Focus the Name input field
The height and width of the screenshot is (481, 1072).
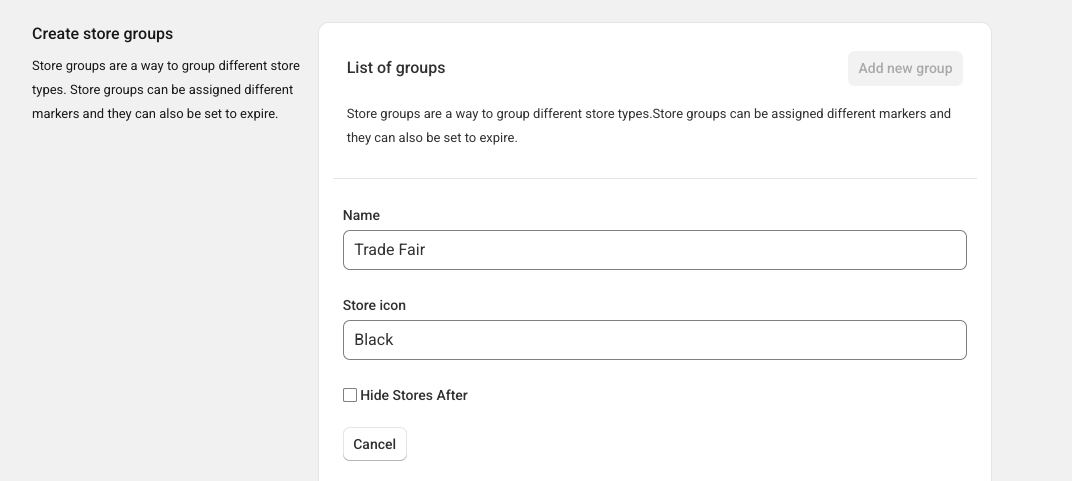[654, 250]
